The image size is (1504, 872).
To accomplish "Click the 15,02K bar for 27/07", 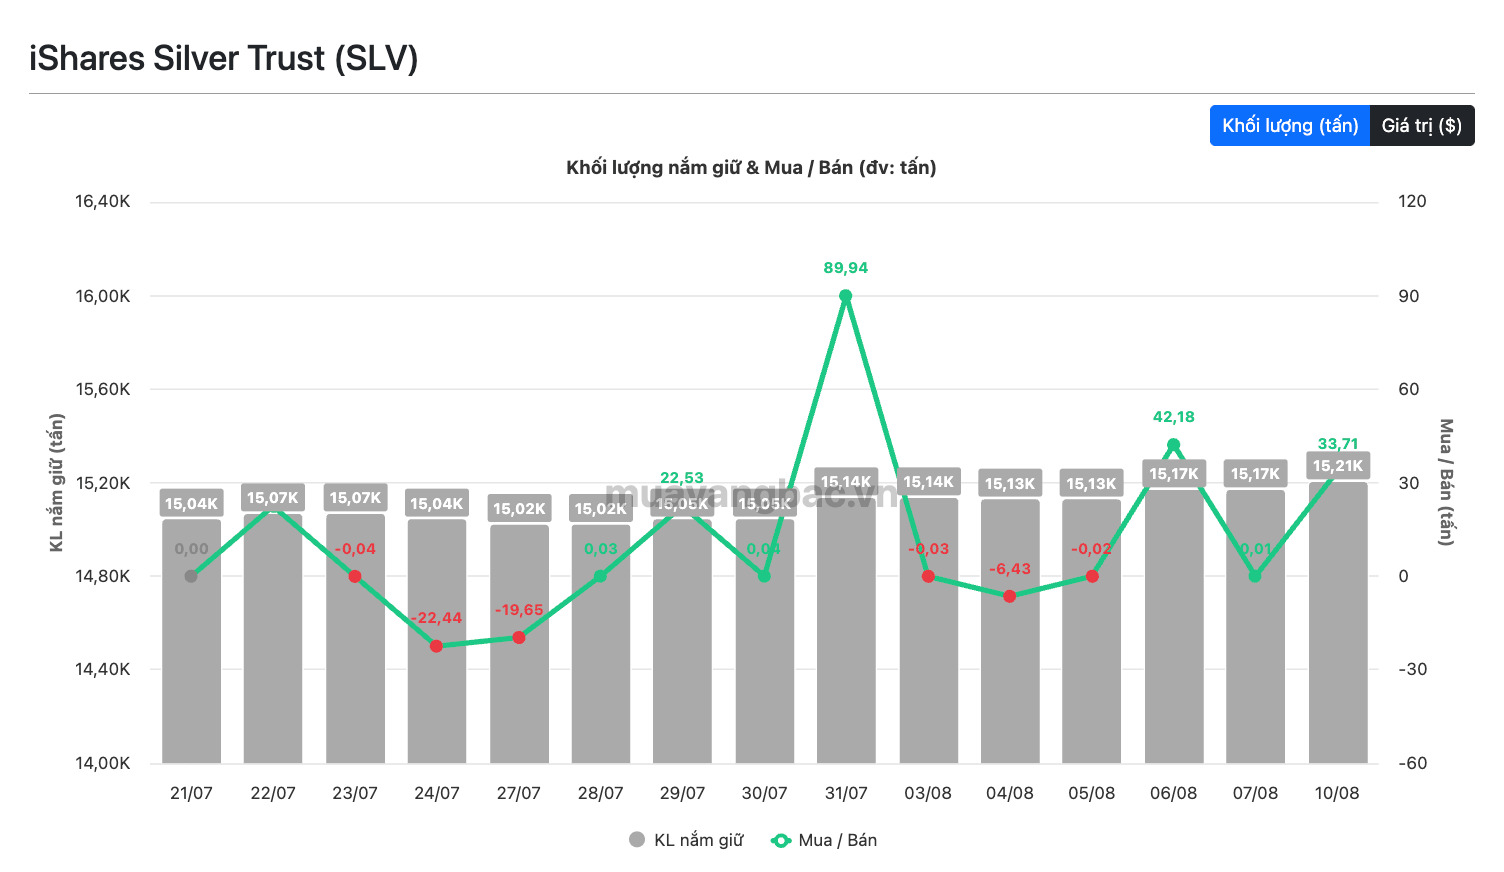I will click(x=519, y=644).
